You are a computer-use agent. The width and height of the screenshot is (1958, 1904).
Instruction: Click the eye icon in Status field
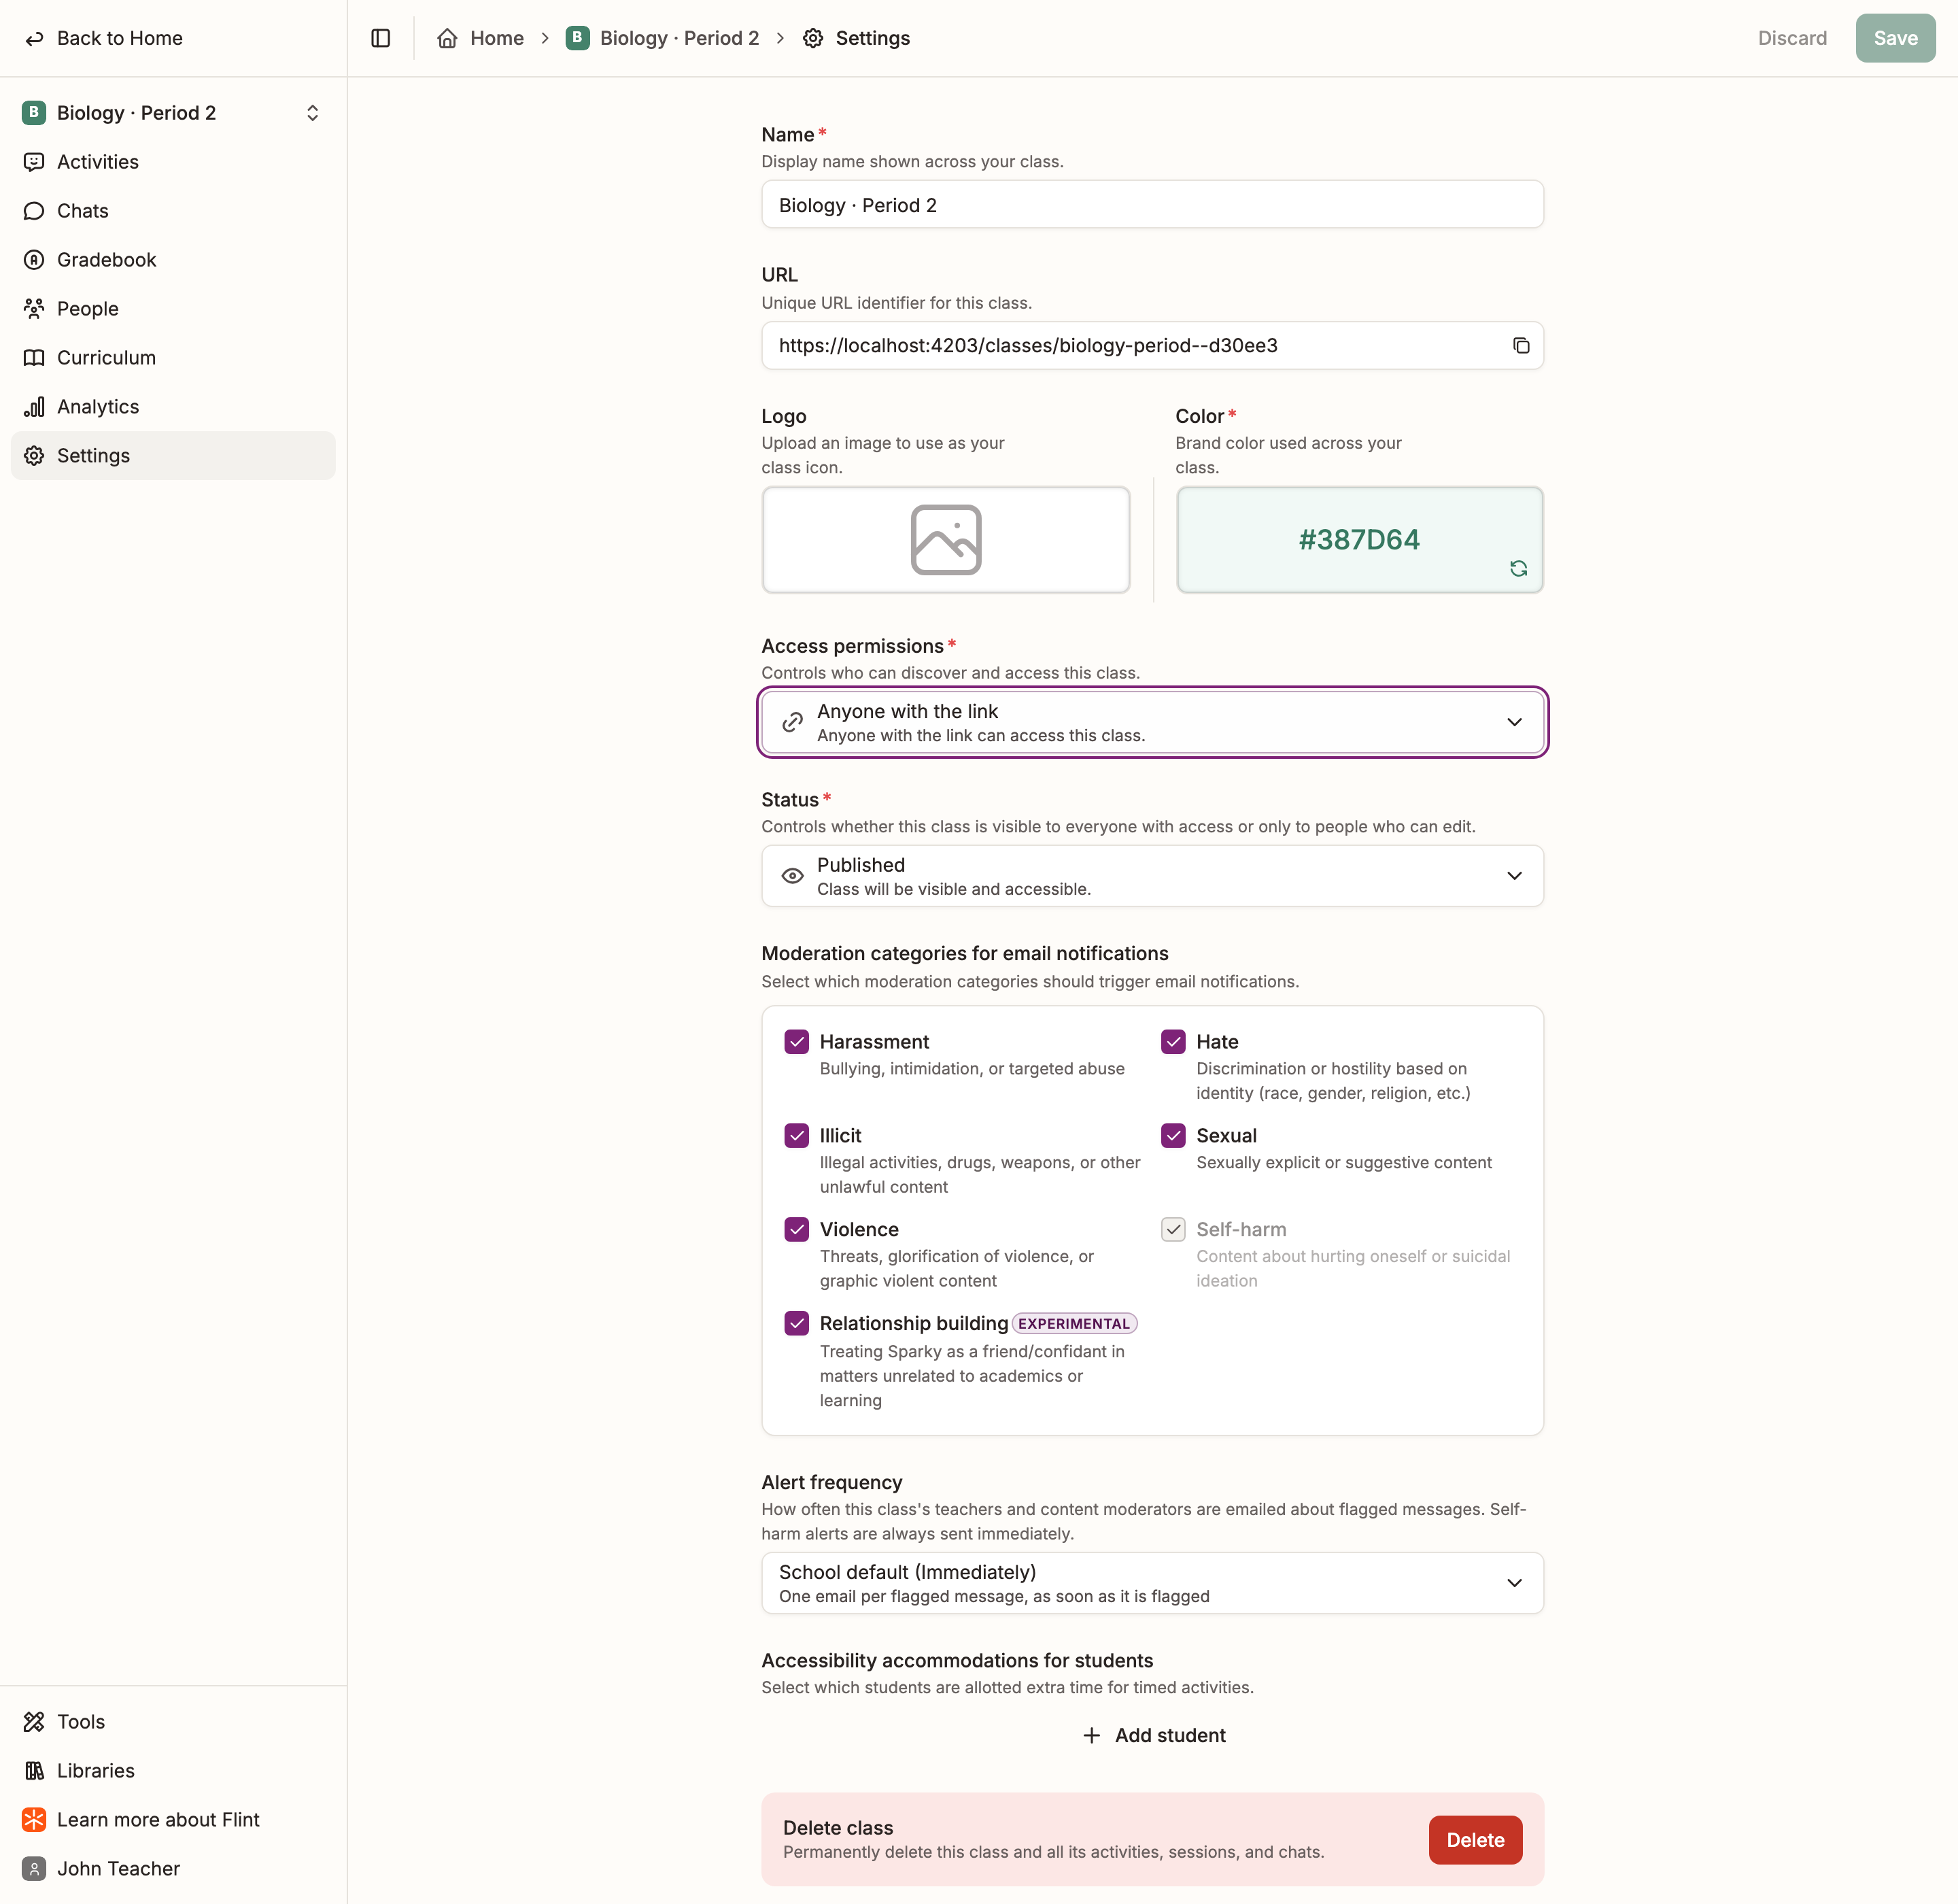[x=792, y=876]
